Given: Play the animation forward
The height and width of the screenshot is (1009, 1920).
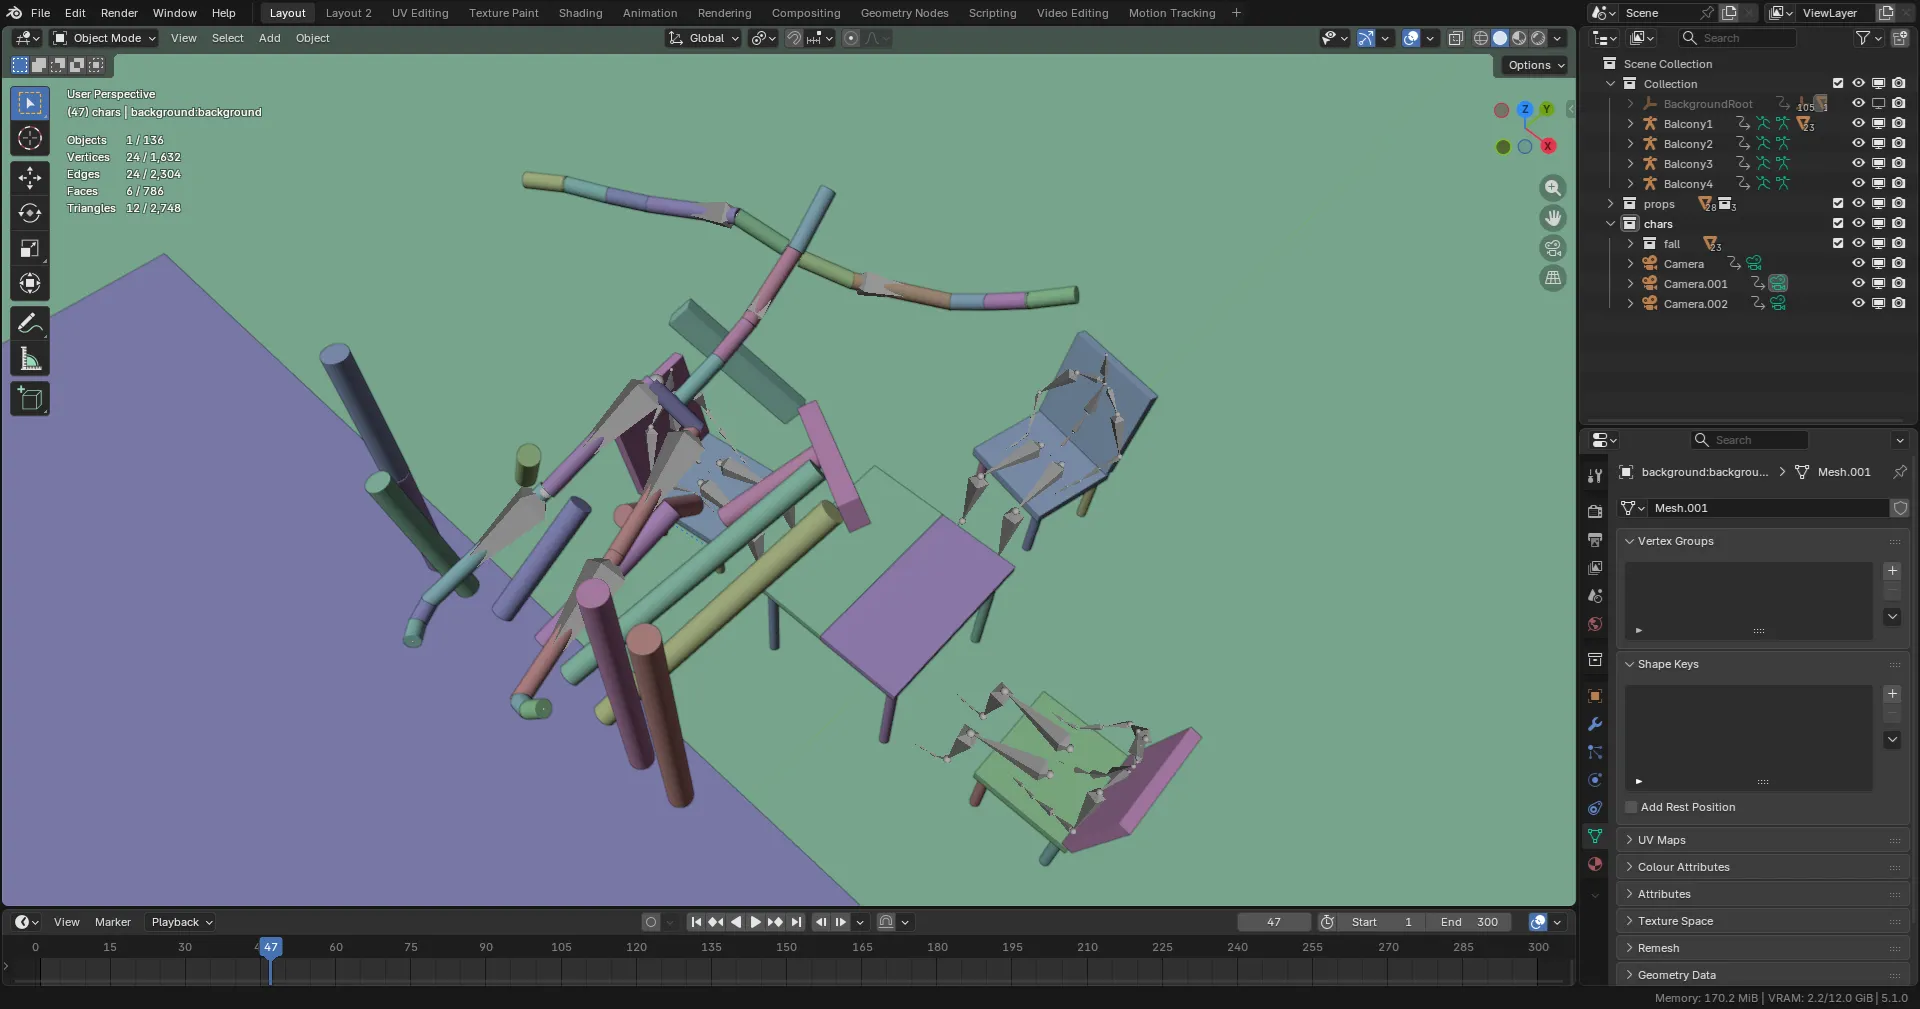Looking at the screenshot, I should pyautogui.click(x=756, y=922).
